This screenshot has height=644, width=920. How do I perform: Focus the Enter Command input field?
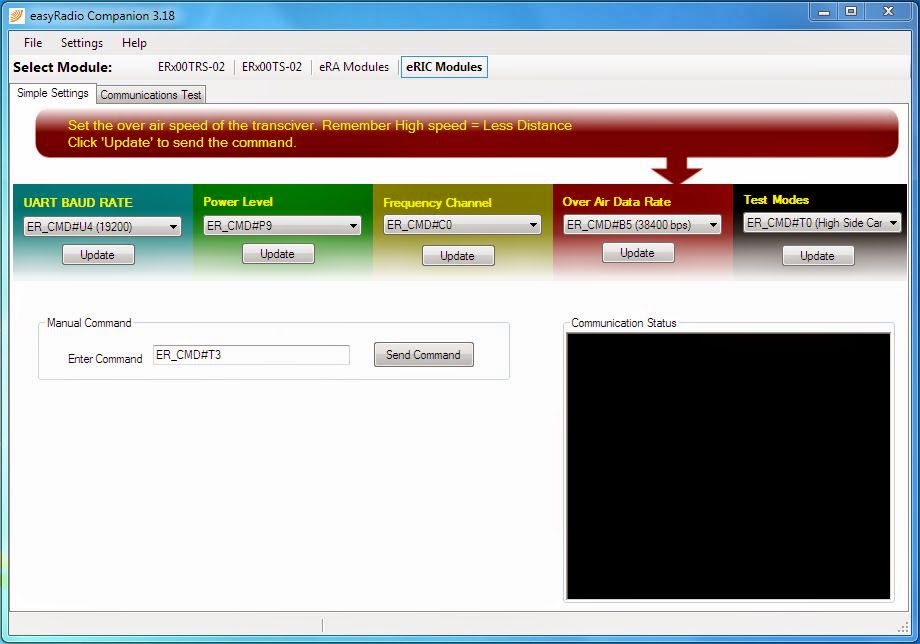click(x=251, y=355)
